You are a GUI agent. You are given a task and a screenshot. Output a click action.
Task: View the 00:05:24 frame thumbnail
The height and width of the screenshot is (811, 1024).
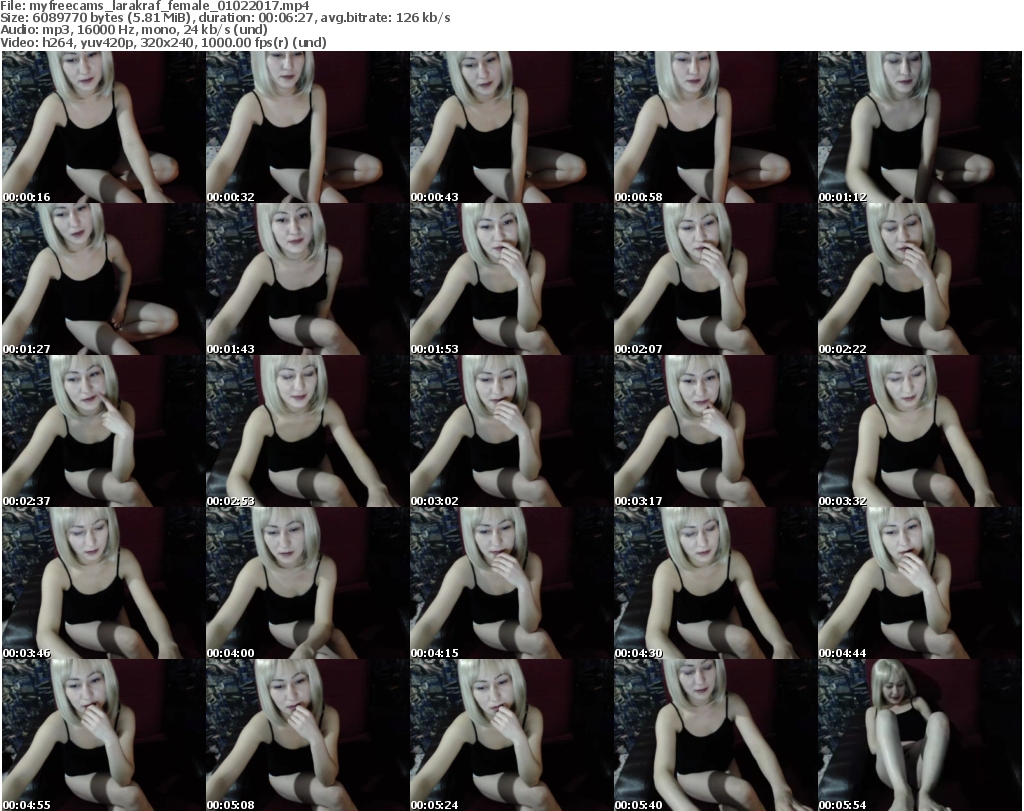[x=511, y=735]
